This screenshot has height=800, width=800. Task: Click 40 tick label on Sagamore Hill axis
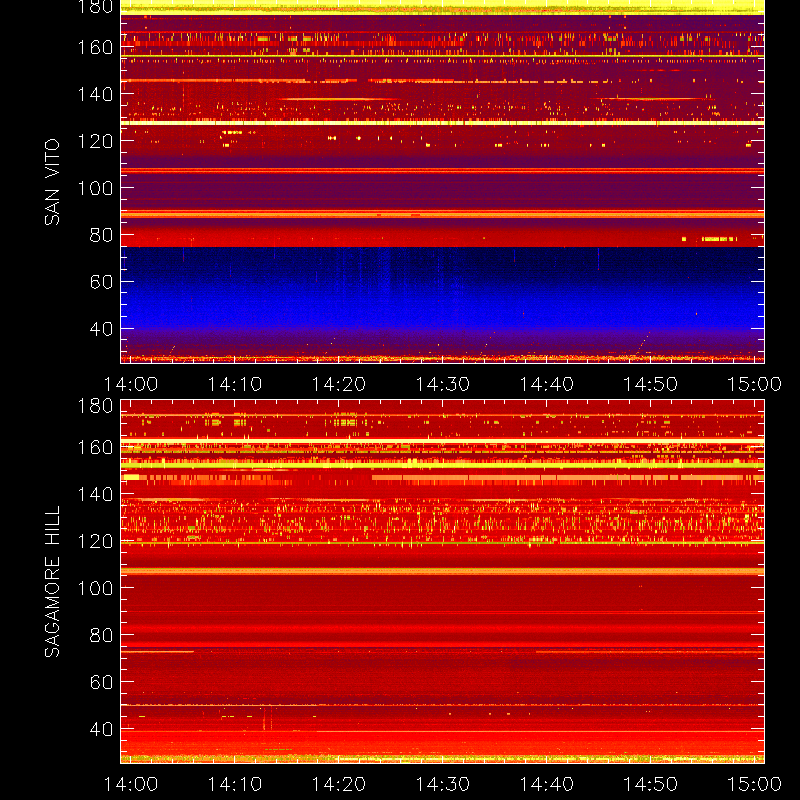point(102,729)
